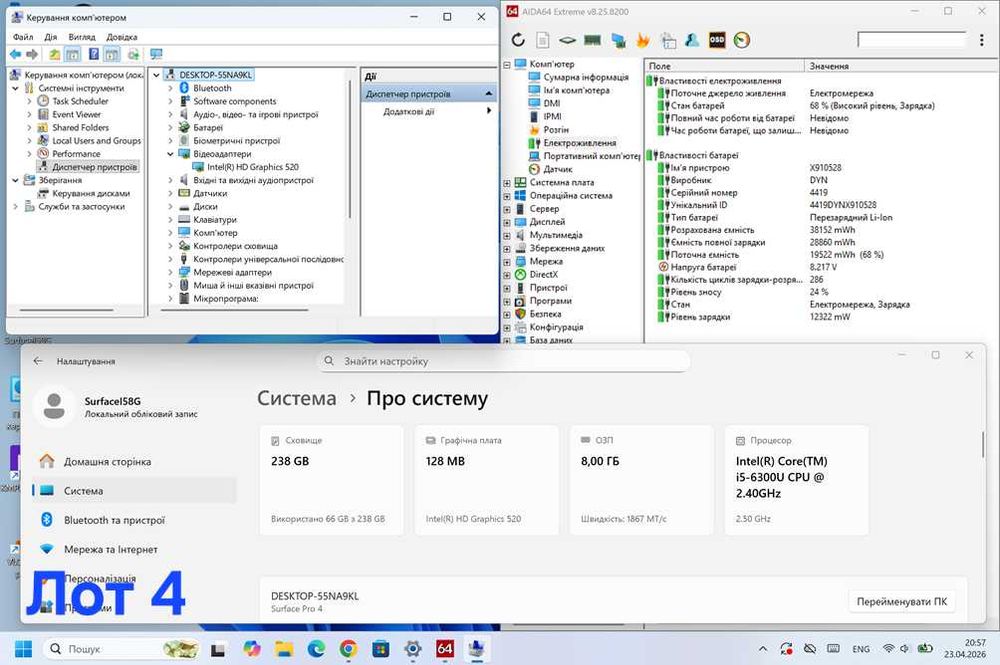The height and width of the screenshot is (665, 1000).
Task: Select Керування дисками in the tree
Action: pyautogui.click(x=91, y=193)
